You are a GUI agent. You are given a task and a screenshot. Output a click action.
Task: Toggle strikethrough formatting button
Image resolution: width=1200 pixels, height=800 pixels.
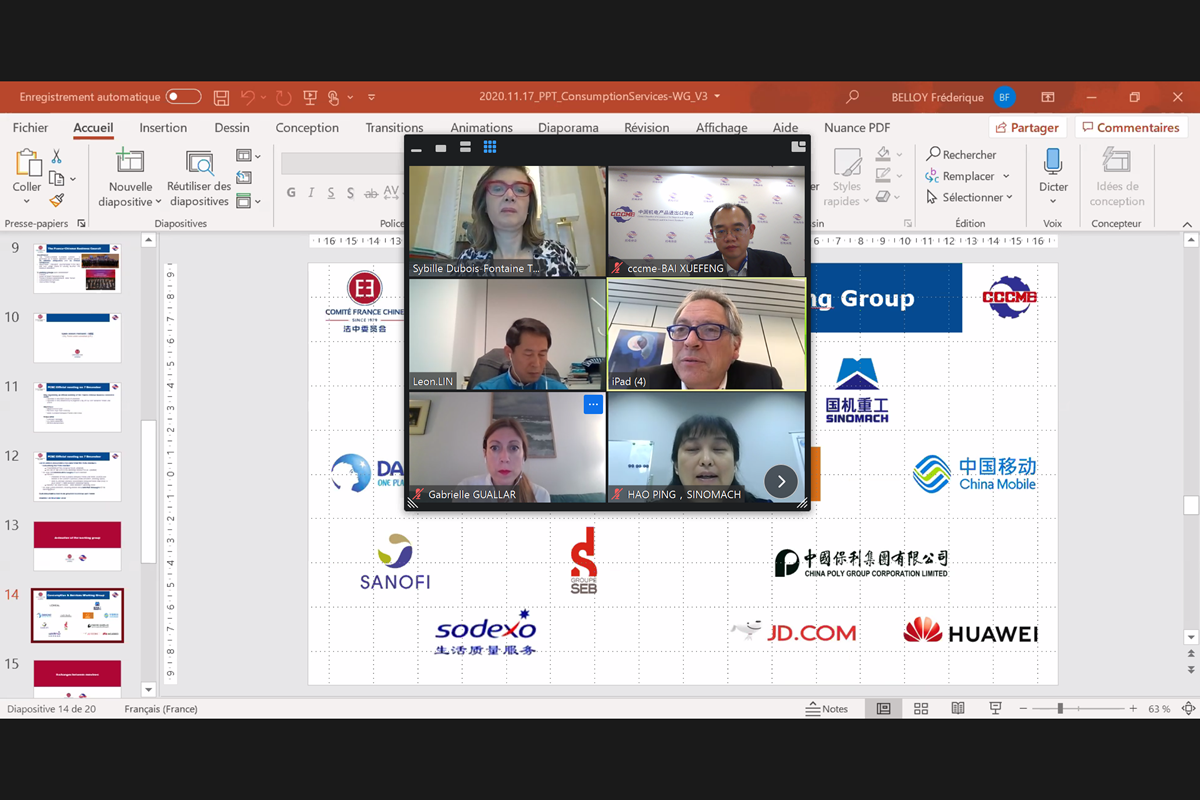[x=370, y=193]
